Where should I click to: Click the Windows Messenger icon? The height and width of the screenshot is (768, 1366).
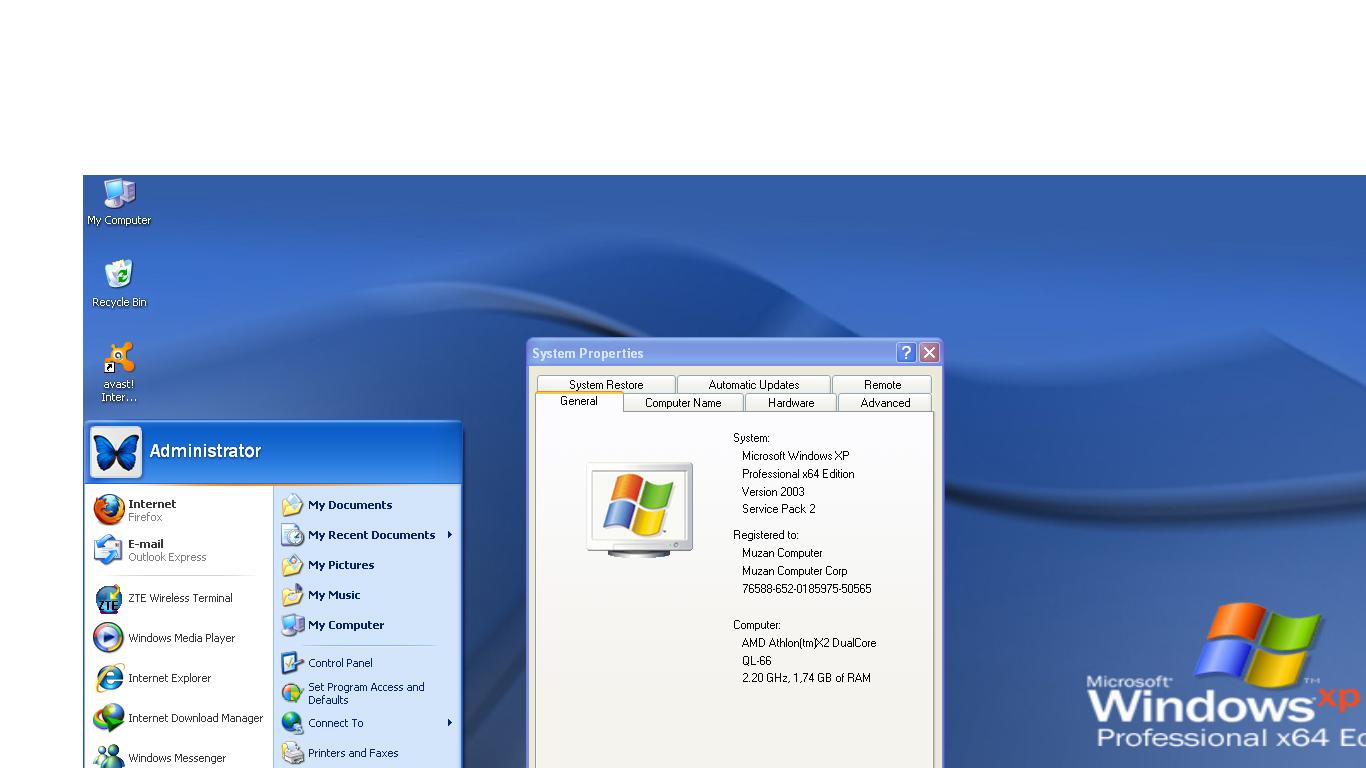pyautogui.click(x=109, y=757)
